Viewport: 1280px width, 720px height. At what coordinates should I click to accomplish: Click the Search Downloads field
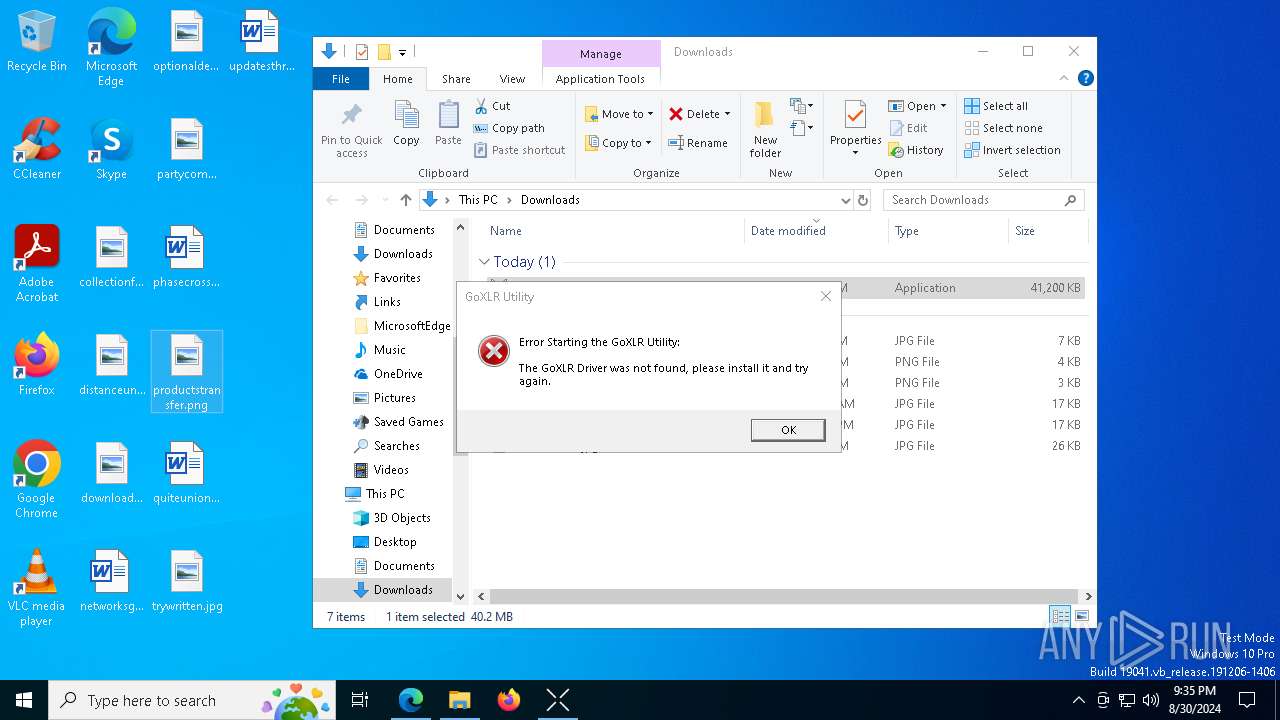tap(984, 200)
